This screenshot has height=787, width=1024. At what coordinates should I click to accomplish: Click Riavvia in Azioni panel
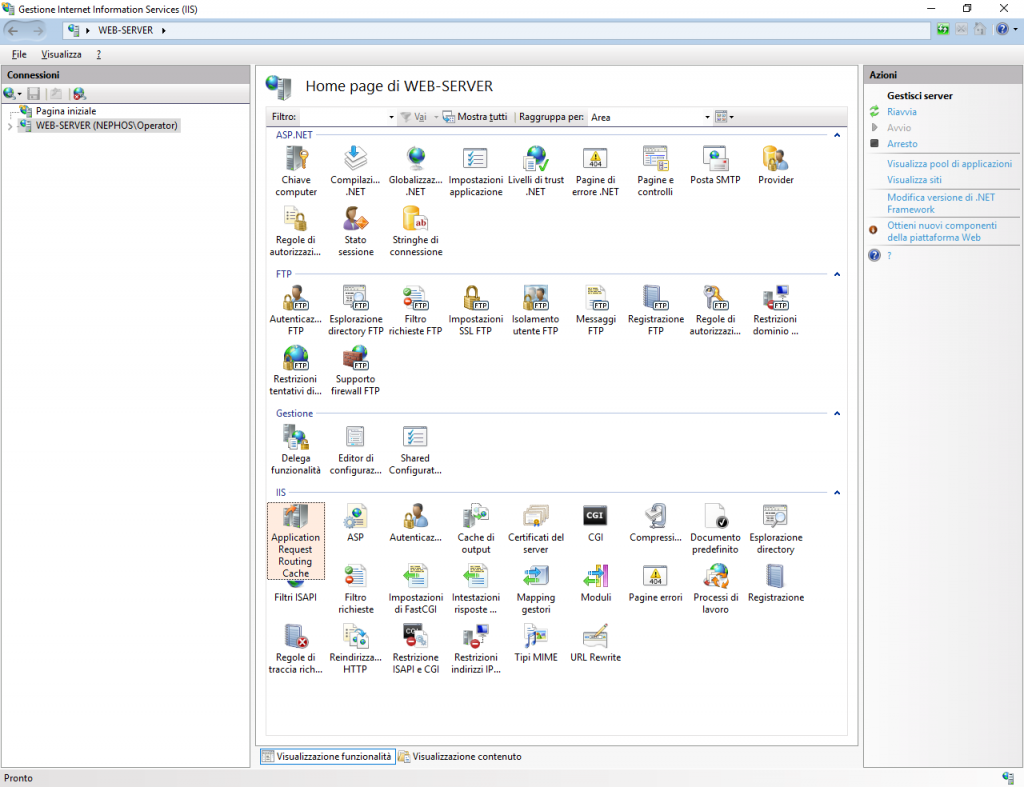pos(901,112)
